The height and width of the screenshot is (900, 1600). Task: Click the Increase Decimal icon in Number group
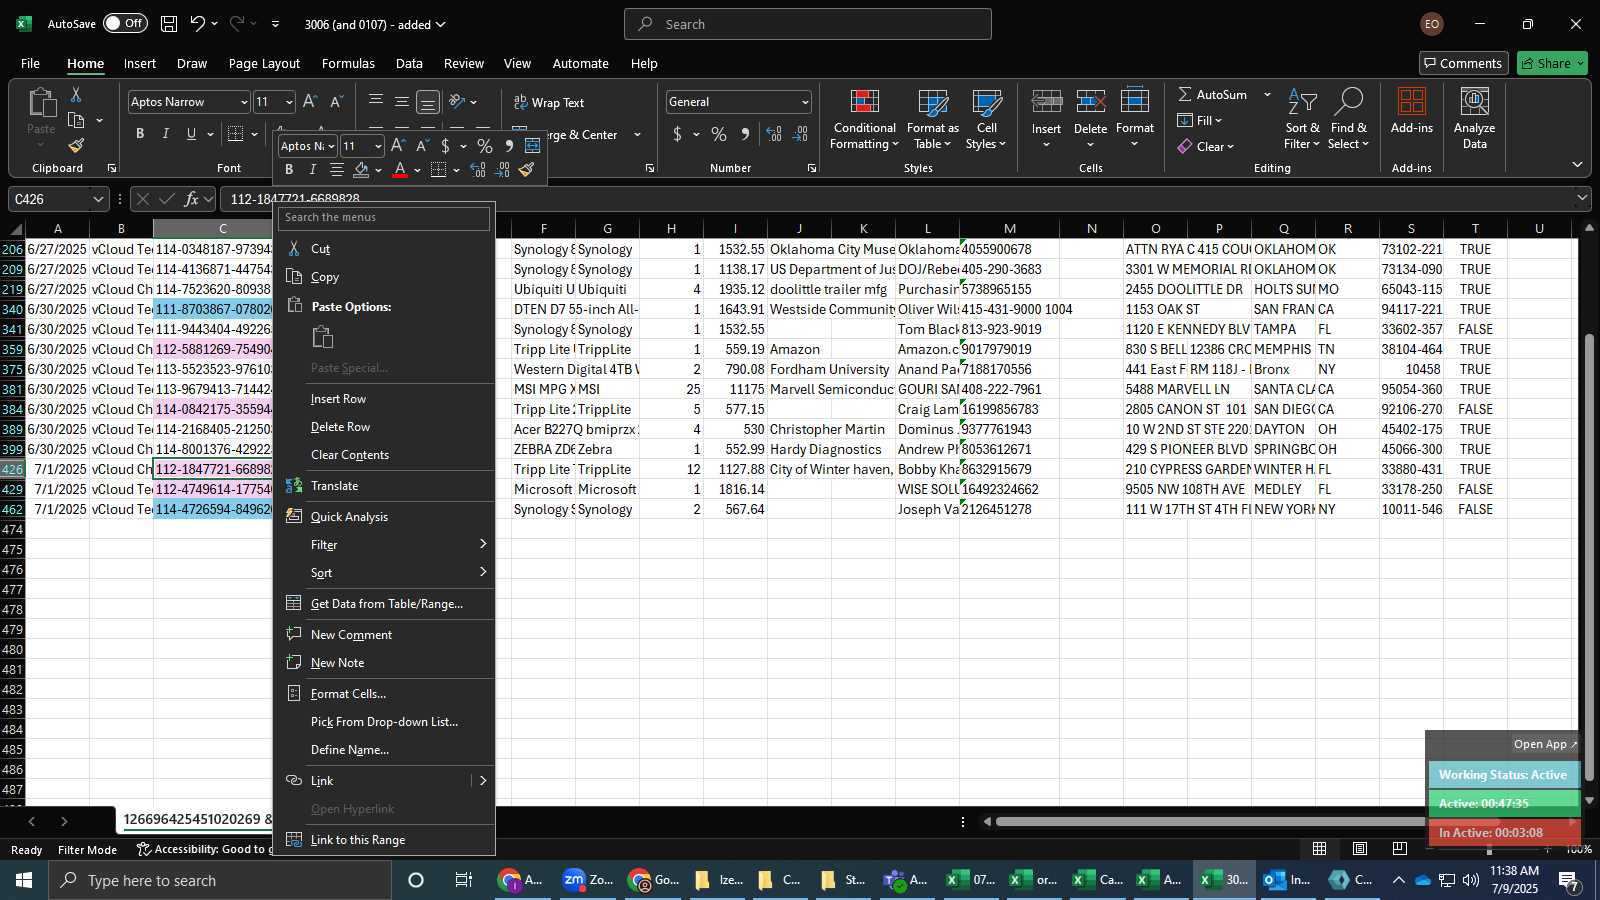click(x=774, y=134)
